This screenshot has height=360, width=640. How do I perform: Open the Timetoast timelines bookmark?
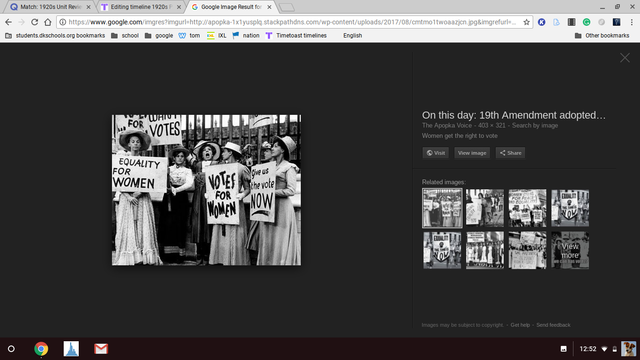coord(296,36)
